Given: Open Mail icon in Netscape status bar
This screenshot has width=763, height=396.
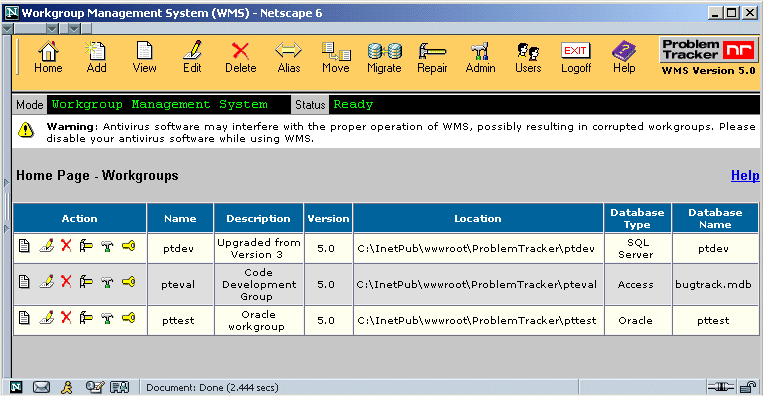Looking at the screenshot, I should [41, 387].
